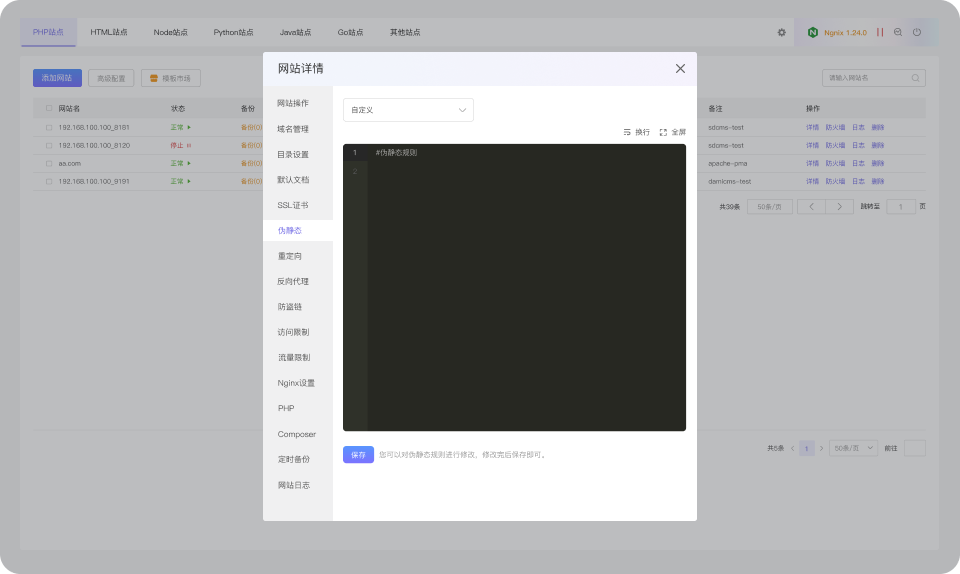Open the 50条/页 page size dropdown at bottom
Screen dimensions: 960x574
[x=853, y=449]
